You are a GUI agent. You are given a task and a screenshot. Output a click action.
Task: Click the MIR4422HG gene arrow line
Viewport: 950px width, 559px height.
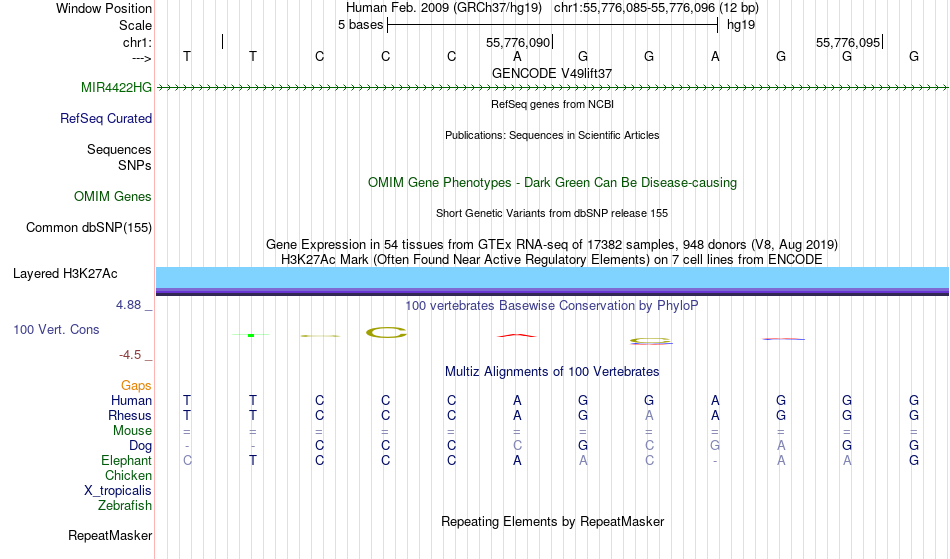click(x=553, y=88)
